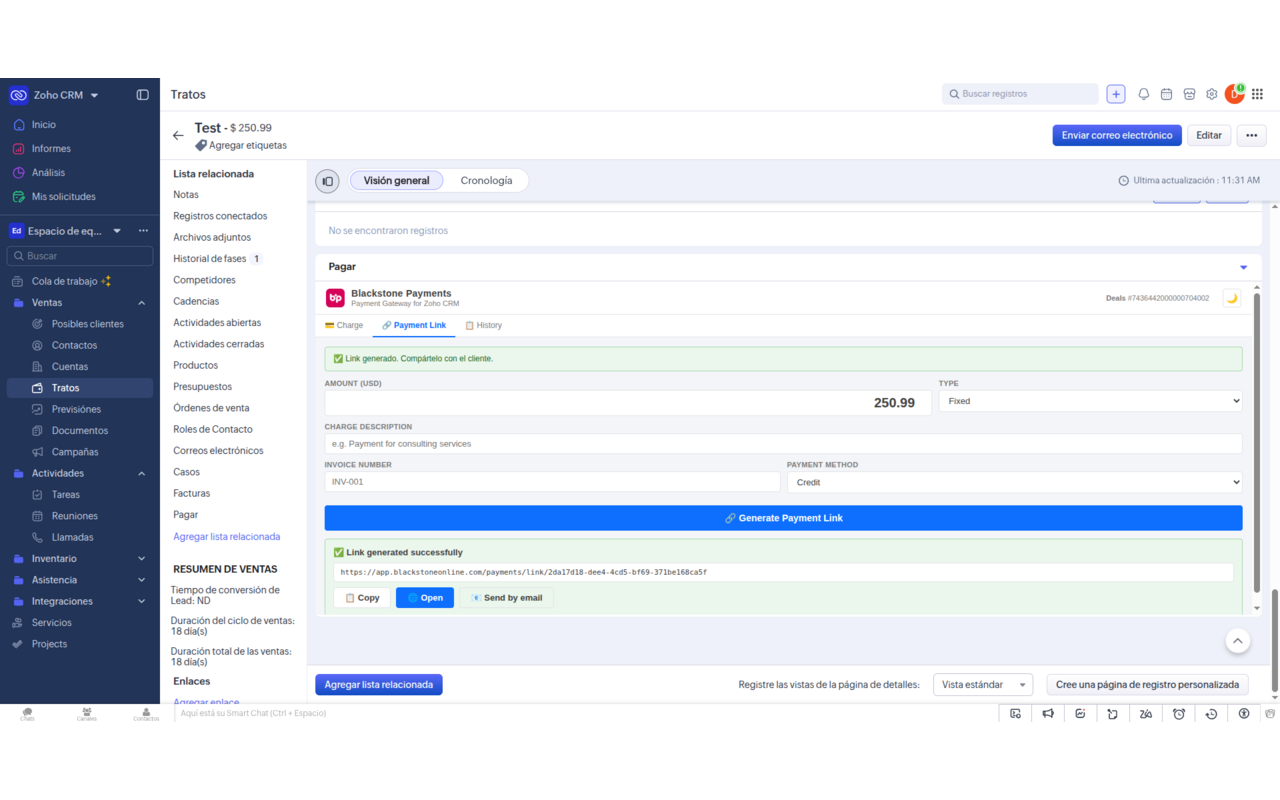Collapse the Ventas sidebar group

tap(142, 303)
